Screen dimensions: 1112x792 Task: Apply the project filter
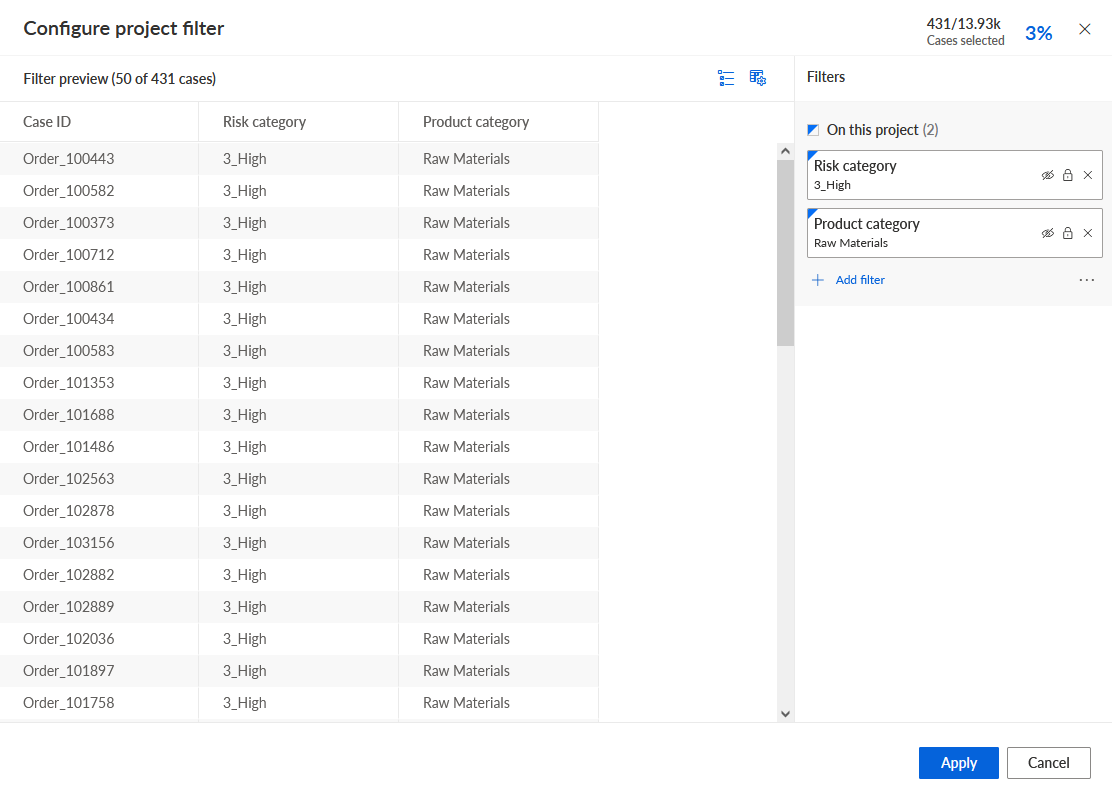pos(959,763)
